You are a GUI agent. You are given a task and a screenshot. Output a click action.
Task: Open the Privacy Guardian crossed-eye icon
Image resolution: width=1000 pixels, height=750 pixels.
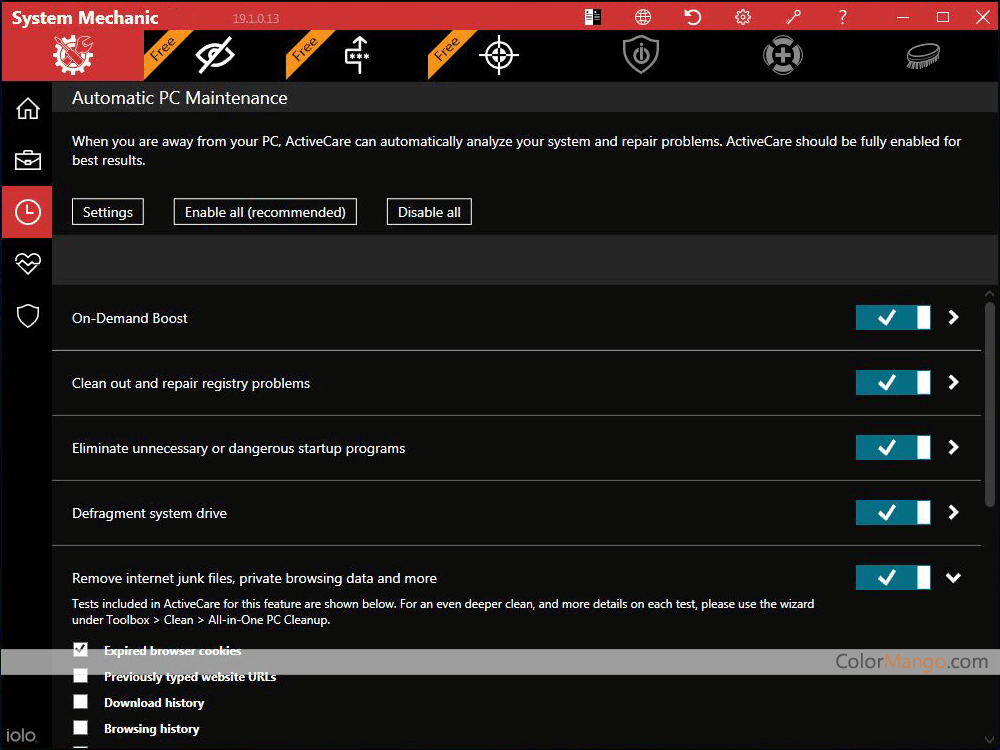(x=214, y=56)
